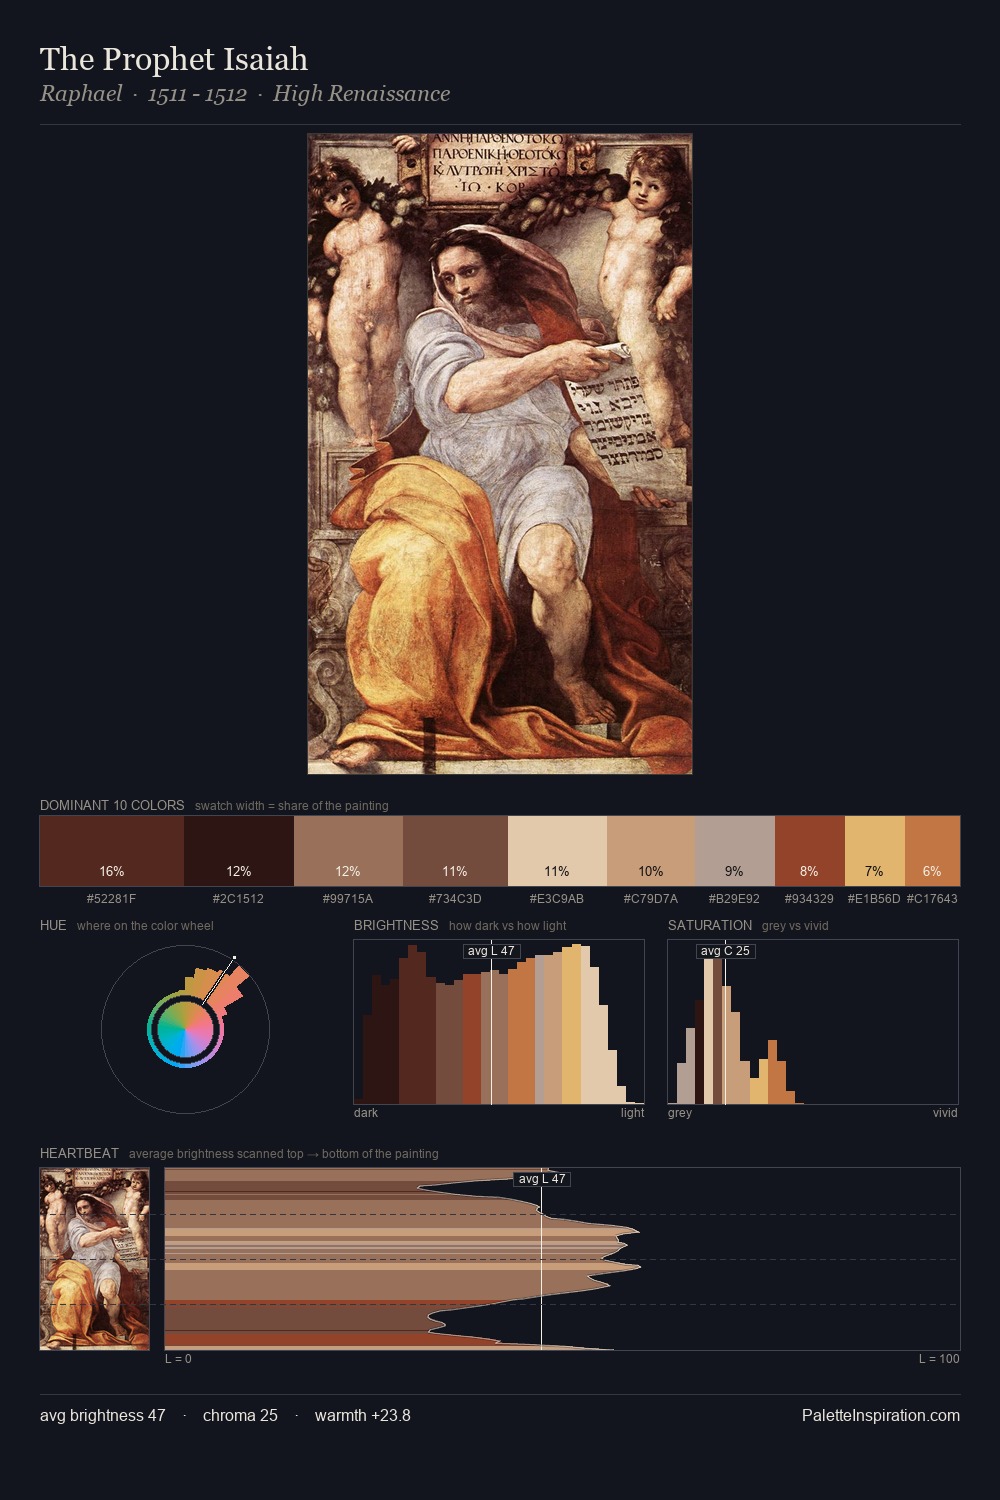
Task: Click the 'how dark vs how light' caption
Action: [x=507, y=926]
